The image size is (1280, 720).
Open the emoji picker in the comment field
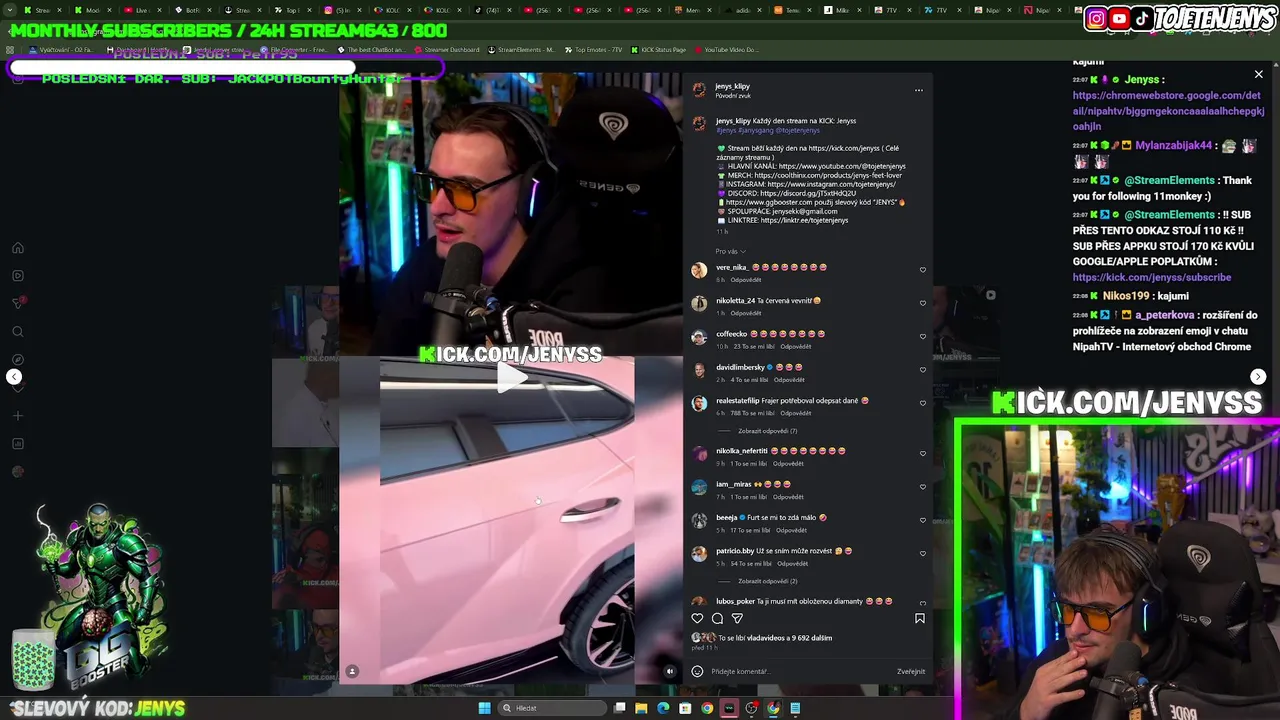(697, 671)
